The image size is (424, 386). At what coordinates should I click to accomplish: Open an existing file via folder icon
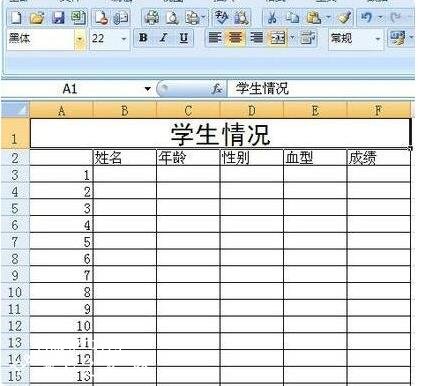37,18
